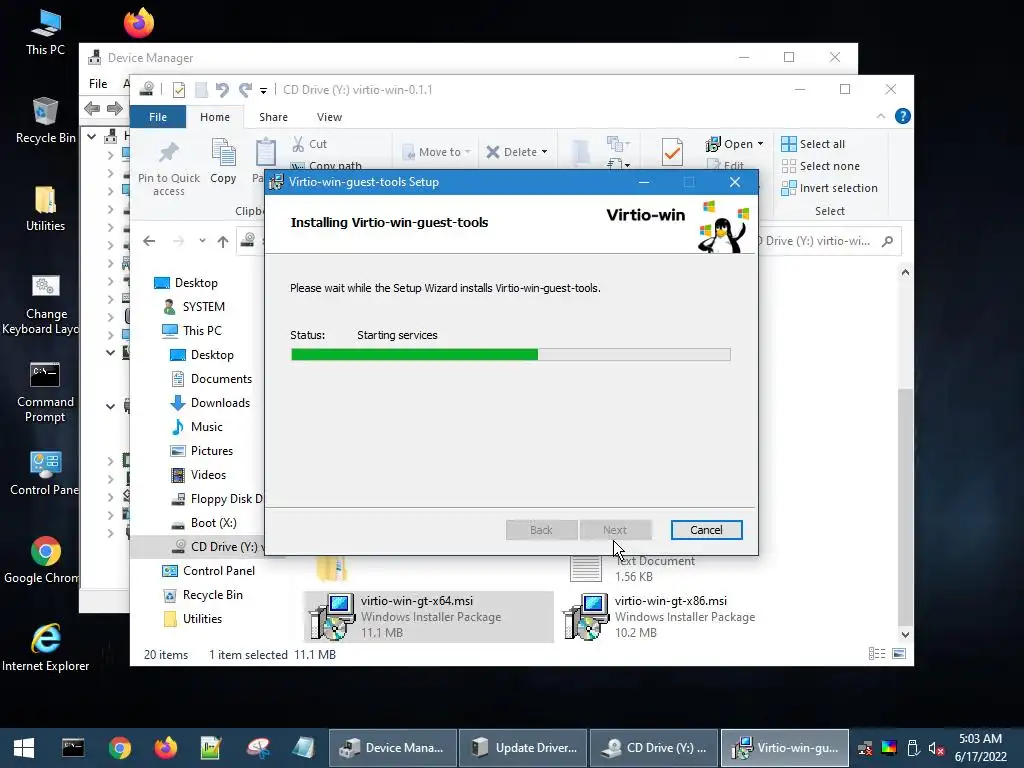Image resolution: width=1024 pixels, height=768 pixels.
Task: Switch to the Share ribbon tab
Action: [x=273, y=117]
